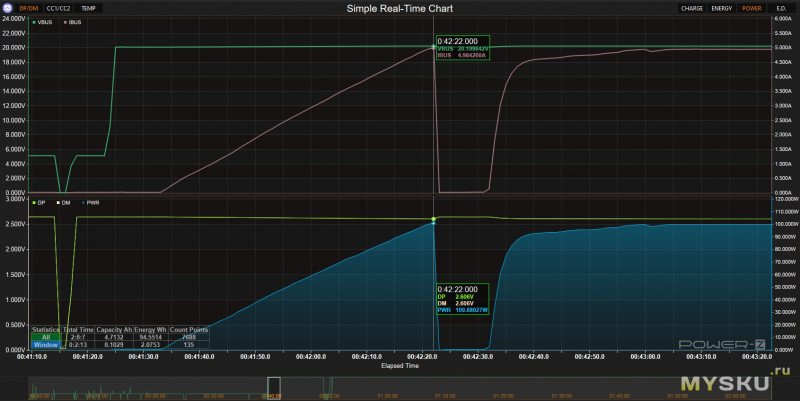Click the ENERGY button
The height and width of the screenshot is (401, 800).
(x=722, y=8)
